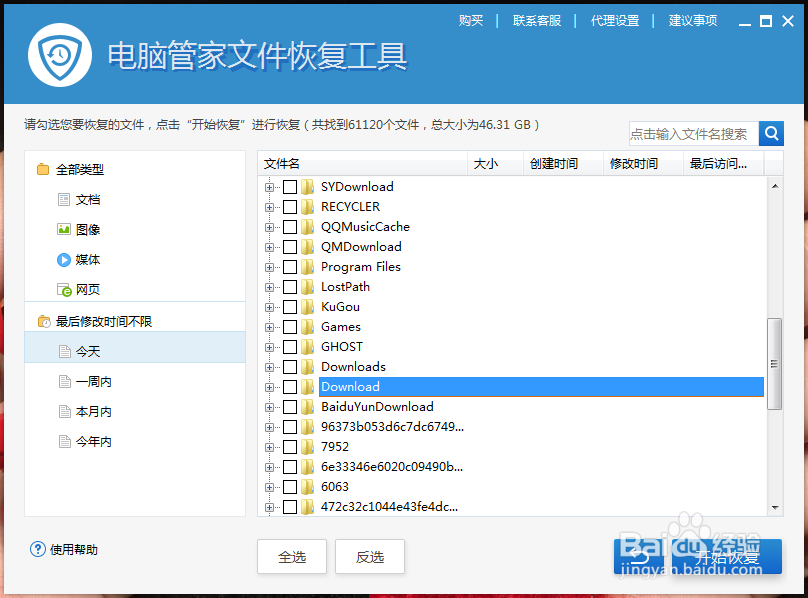The width and height of the screenshot is (808, 598).
Task: Expand the 6e33346e6020c09490b... node
Action: click(269, 468)
